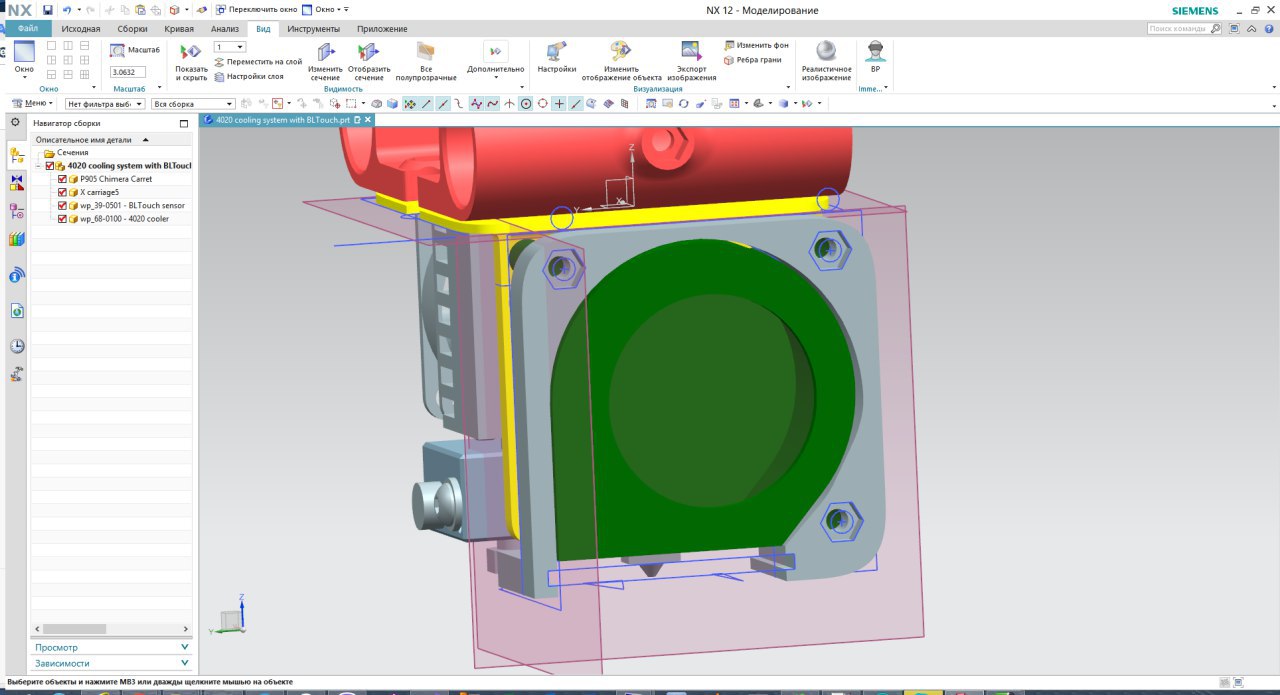Switch to the Анализ ribbon tab
The width and height of the screenshot is (1280, 695).
[x=225, y=29]
